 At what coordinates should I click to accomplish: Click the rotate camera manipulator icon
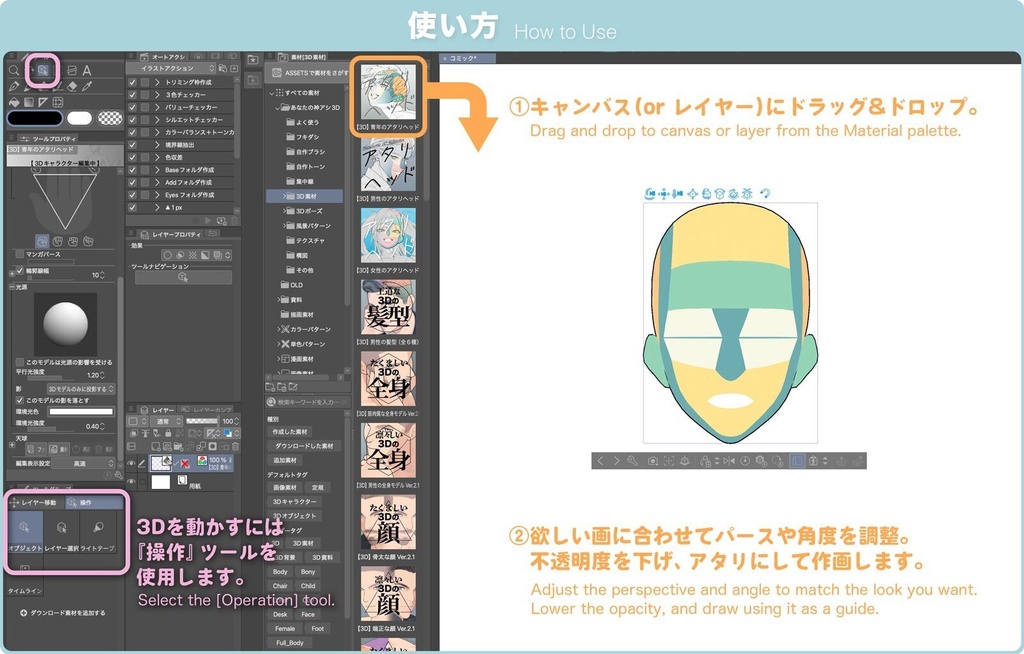[x=649, y=193]
